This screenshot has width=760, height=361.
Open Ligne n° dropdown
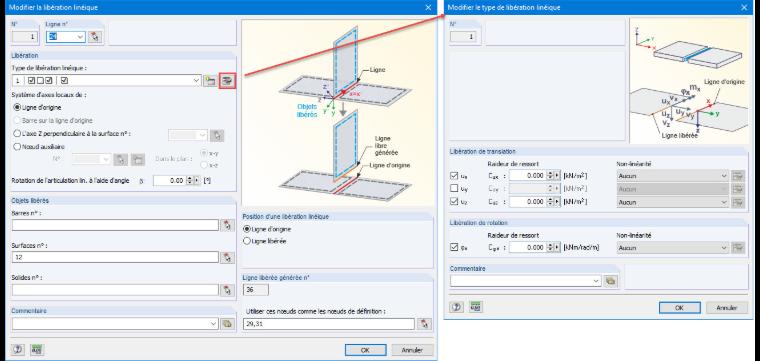(80, 37)
